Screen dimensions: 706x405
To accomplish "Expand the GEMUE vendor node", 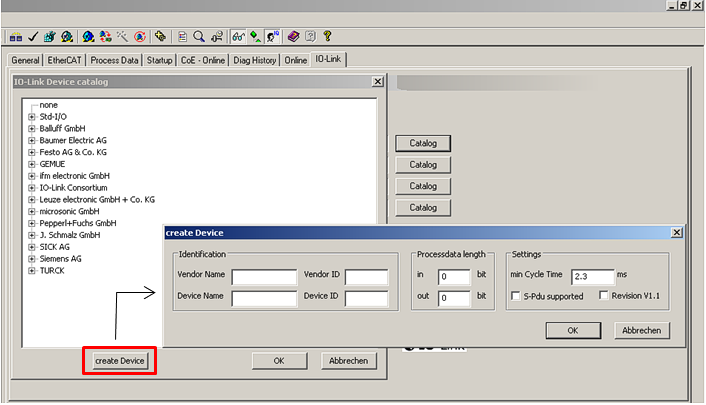I will click(x=32, y=164).
